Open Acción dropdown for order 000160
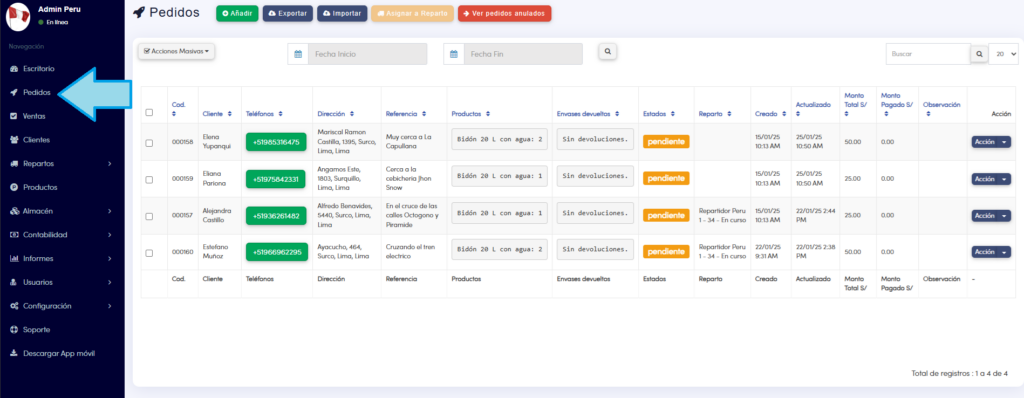 [x=991, y=252]
